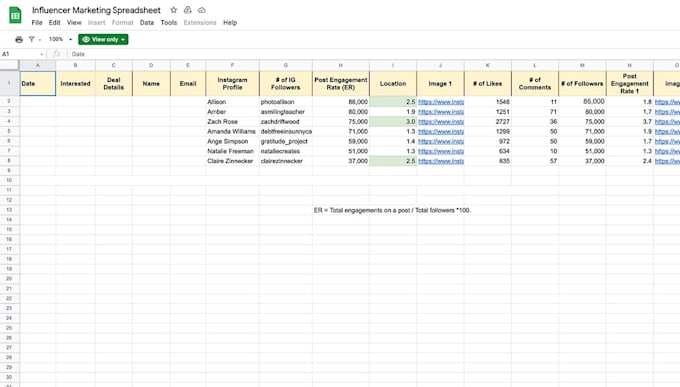Open the Edit menu
Image resolution: width=680 pixels, height=387 pixels.
tap(54, 23)
